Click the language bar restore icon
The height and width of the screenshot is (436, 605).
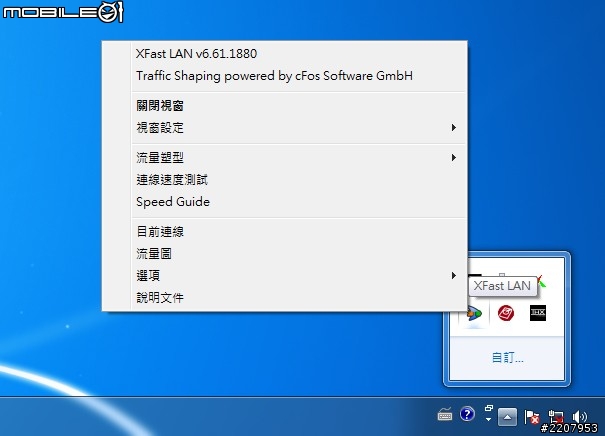pos(489,408)
